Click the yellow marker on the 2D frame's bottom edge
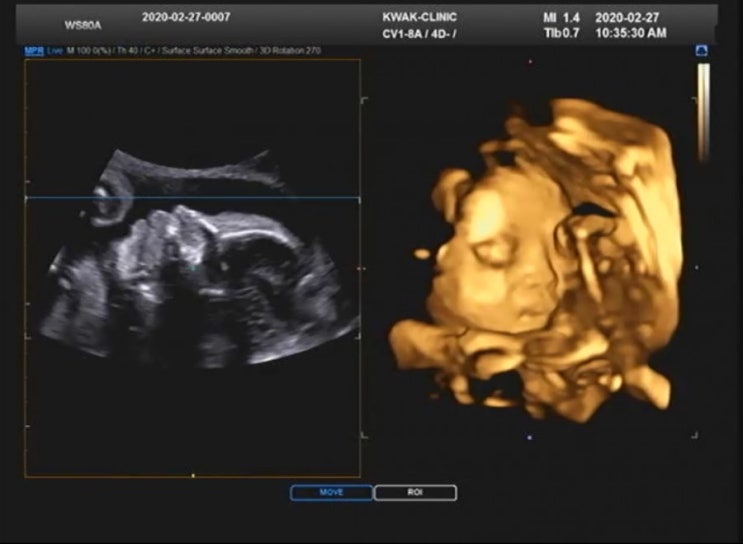The width and height of the screenshot is (743, 544). (193, 475)
